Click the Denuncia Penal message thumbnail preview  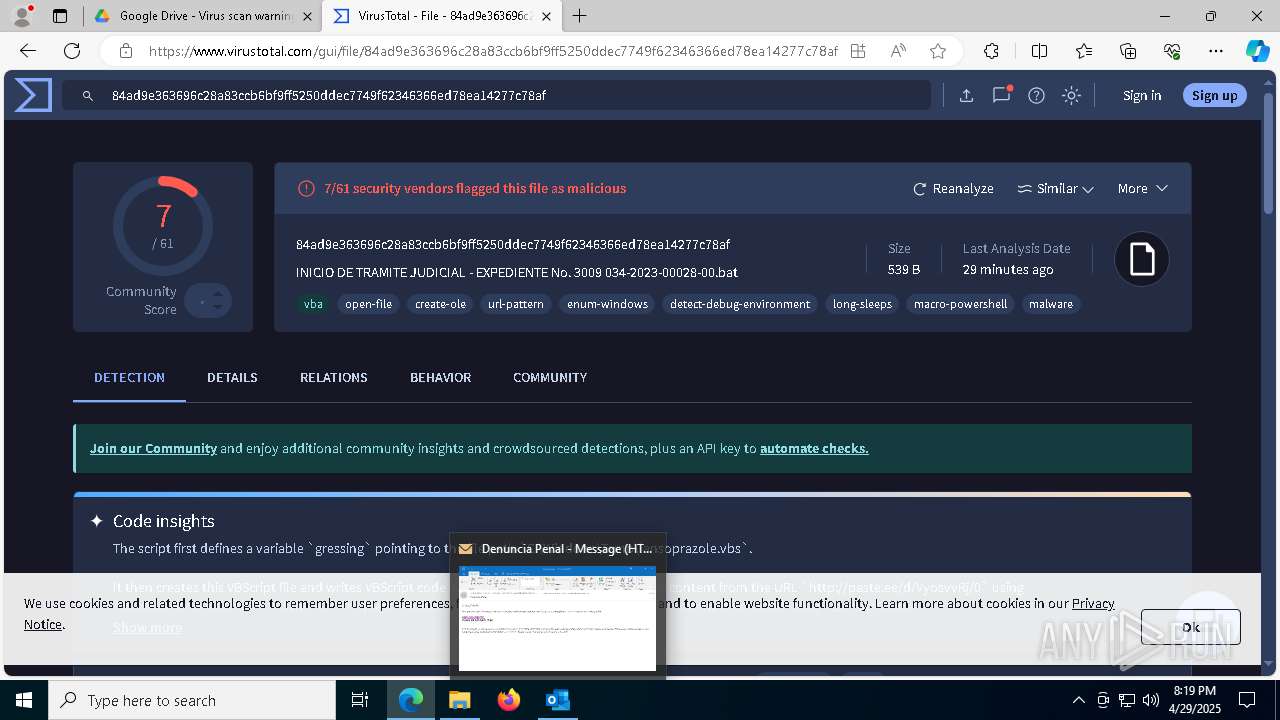click(x=557, y=618)
